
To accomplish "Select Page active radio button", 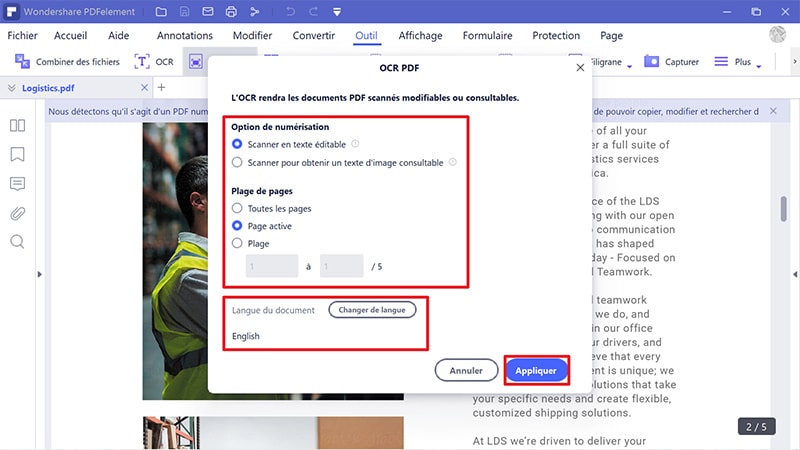I will pos(237,226).
